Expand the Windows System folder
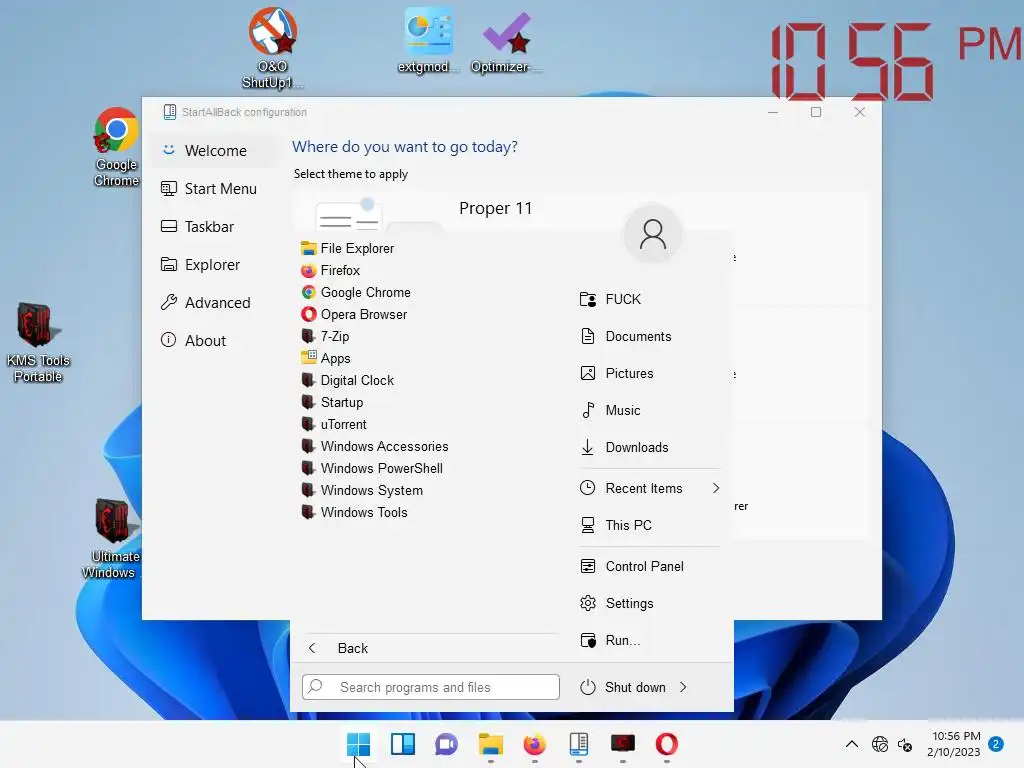Screen dimensions: 1024x768 362,490
